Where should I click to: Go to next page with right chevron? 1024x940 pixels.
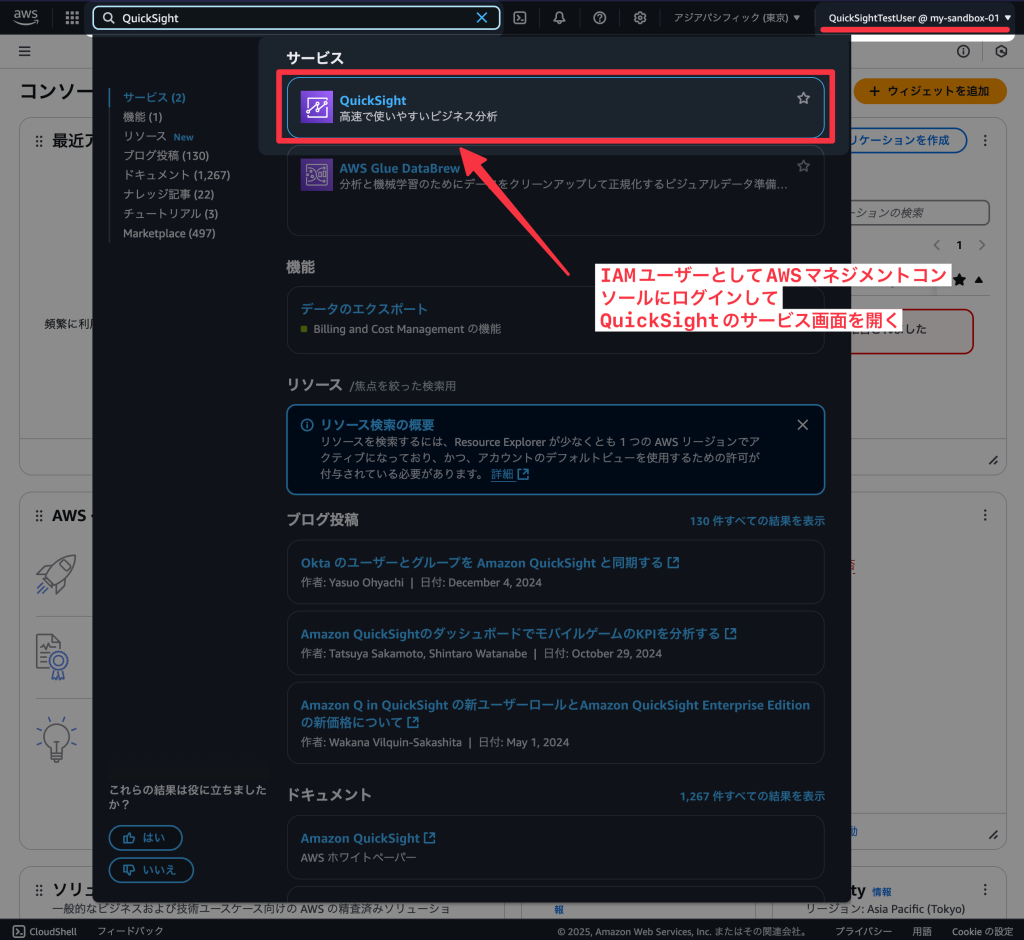point(982,245)
